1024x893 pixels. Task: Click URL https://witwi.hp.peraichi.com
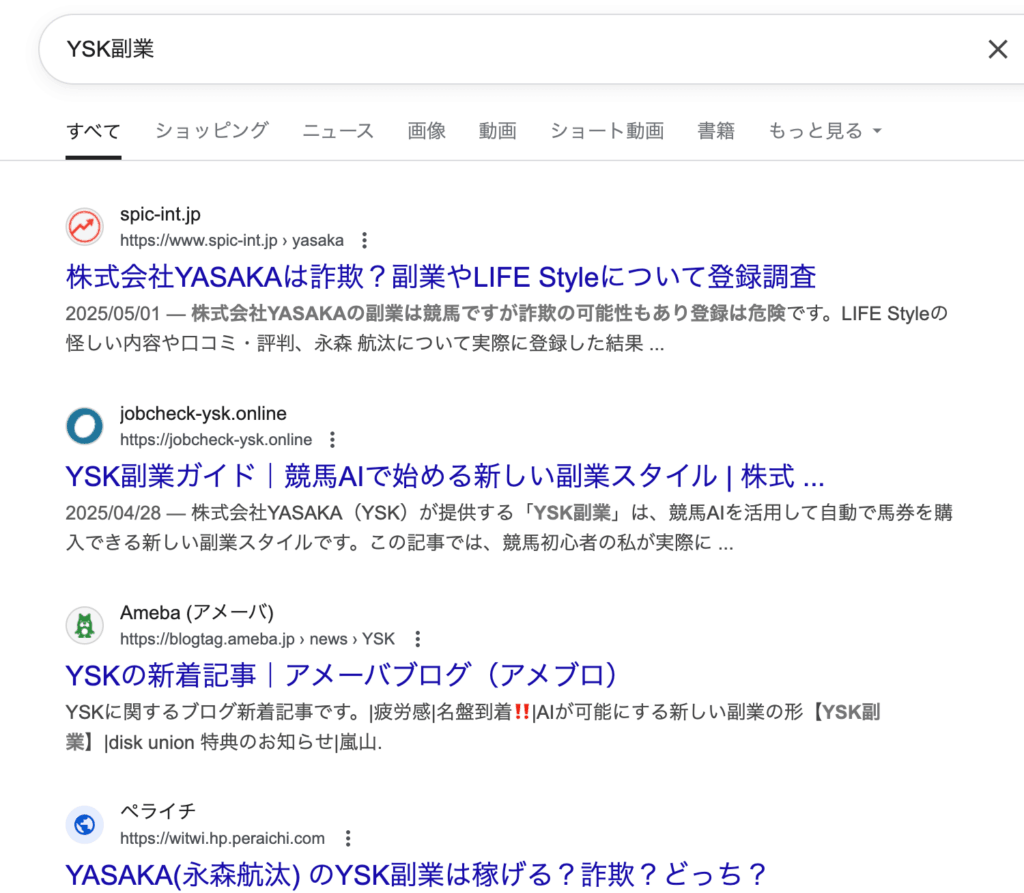[222, 838]
